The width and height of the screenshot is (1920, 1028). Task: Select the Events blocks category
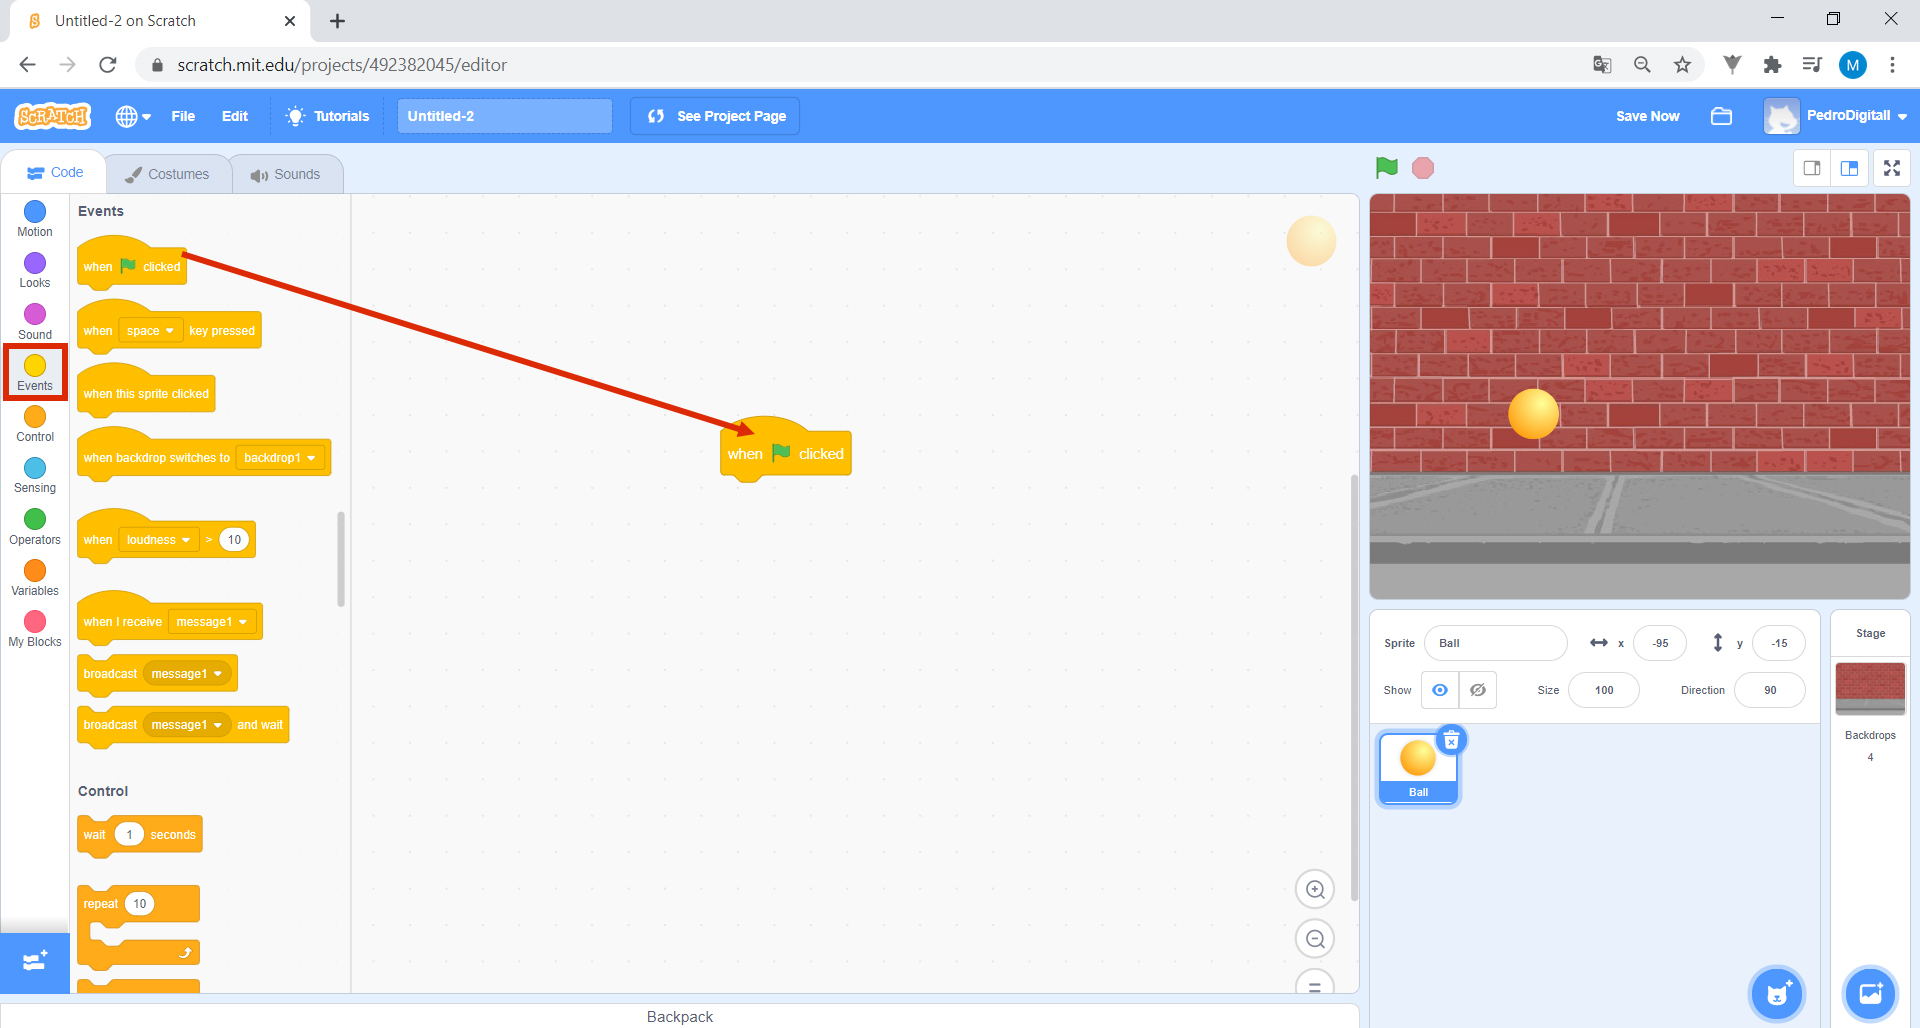click(35, 373)
